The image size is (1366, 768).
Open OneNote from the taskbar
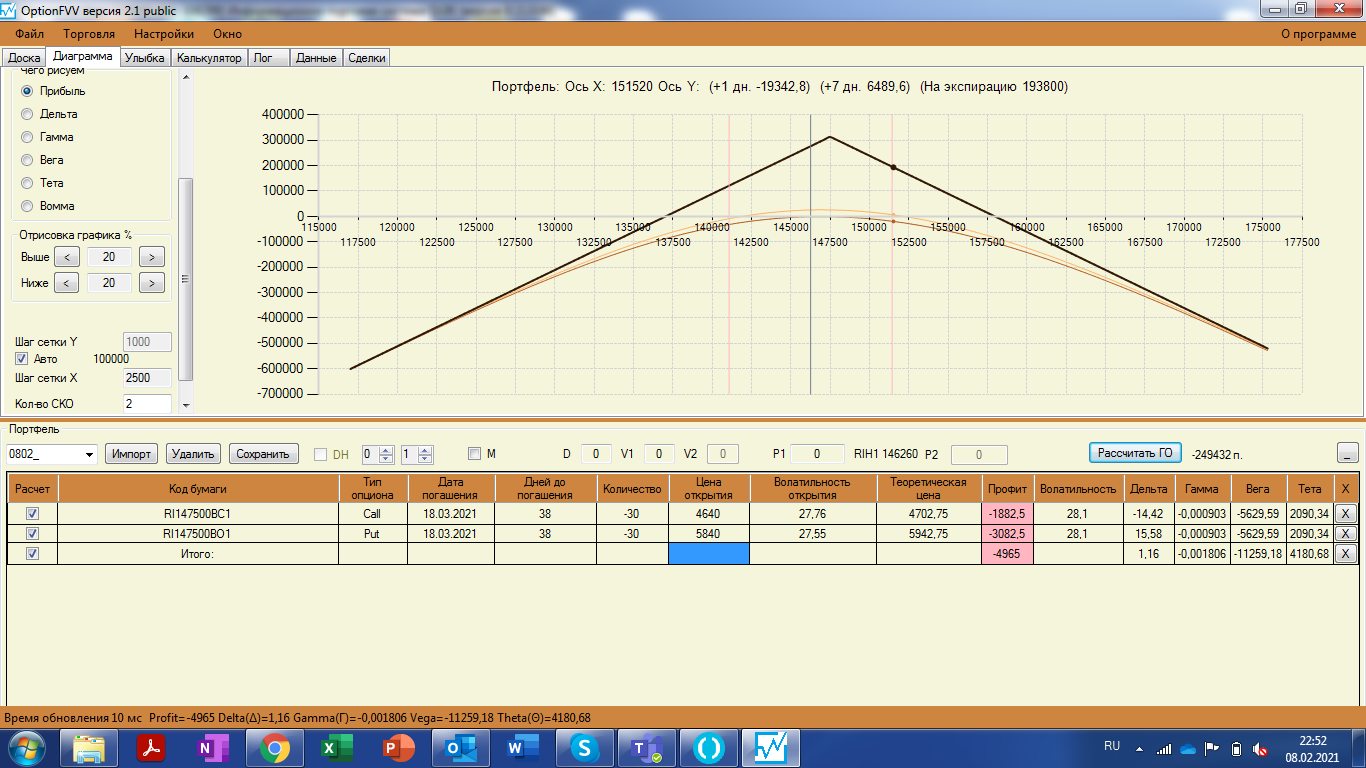(x=213, y=748)
